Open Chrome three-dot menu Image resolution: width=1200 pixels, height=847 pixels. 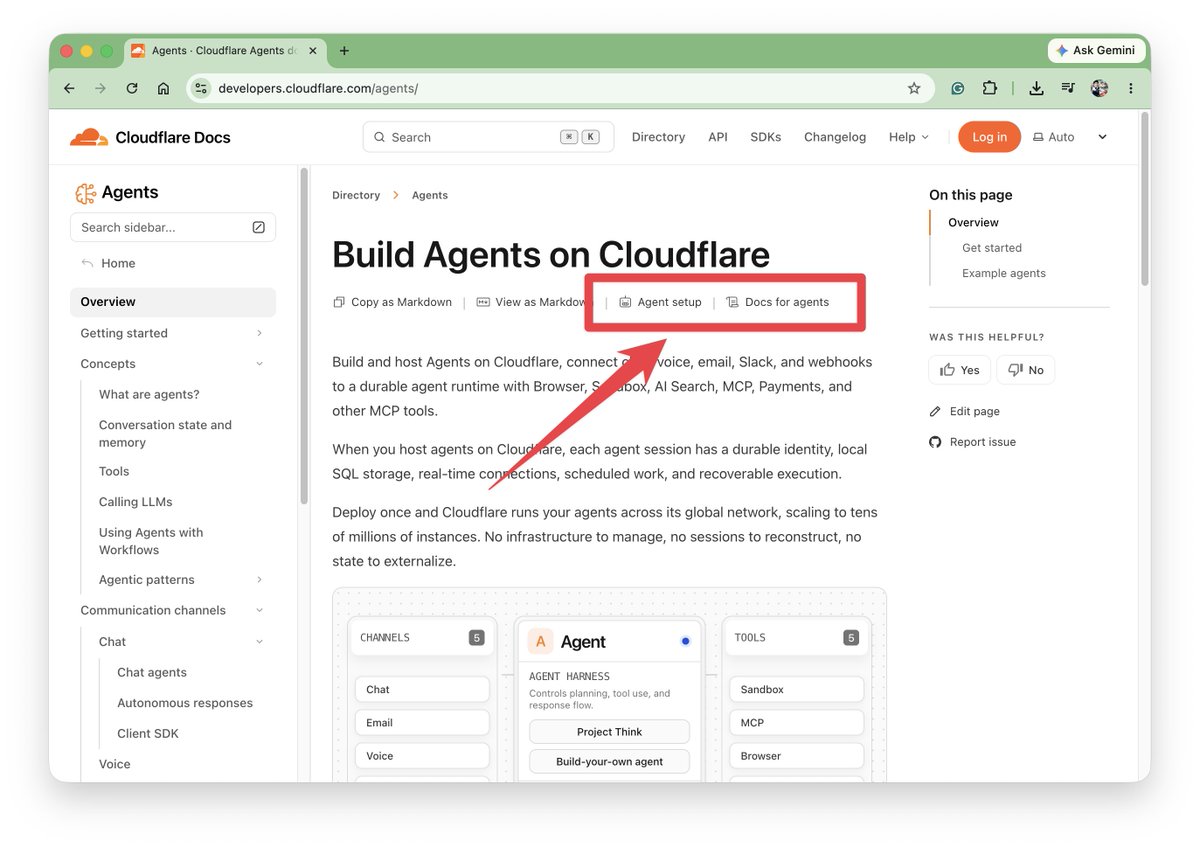tap(1131, 88)
